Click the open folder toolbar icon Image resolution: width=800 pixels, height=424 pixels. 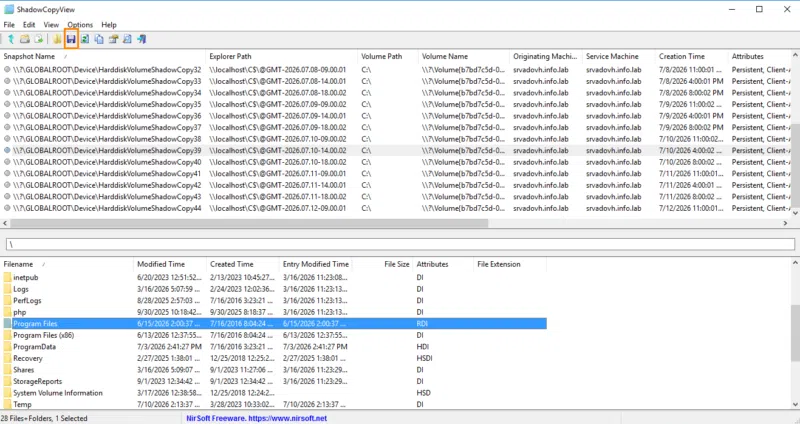pos(24,39)
